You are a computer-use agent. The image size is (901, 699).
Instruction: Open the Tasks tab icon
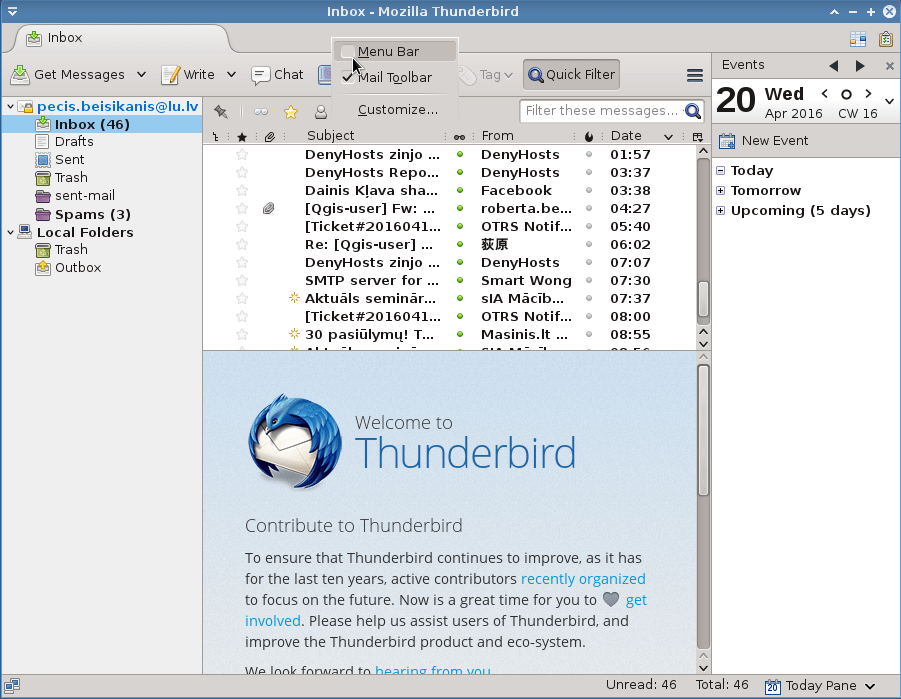coord(885,39)
